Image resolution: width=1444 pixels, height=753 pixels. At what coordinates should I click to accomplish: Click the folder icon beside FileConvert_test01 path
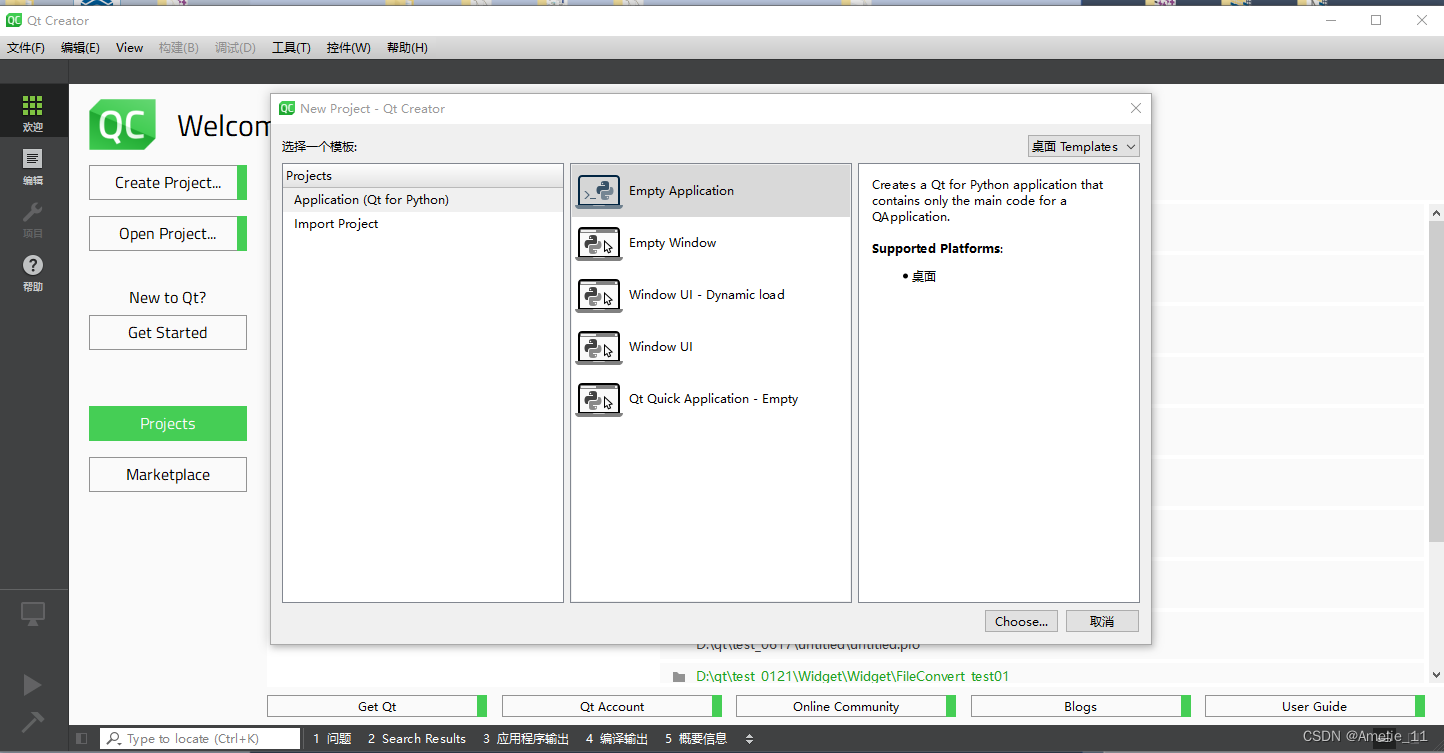[679, 677]
